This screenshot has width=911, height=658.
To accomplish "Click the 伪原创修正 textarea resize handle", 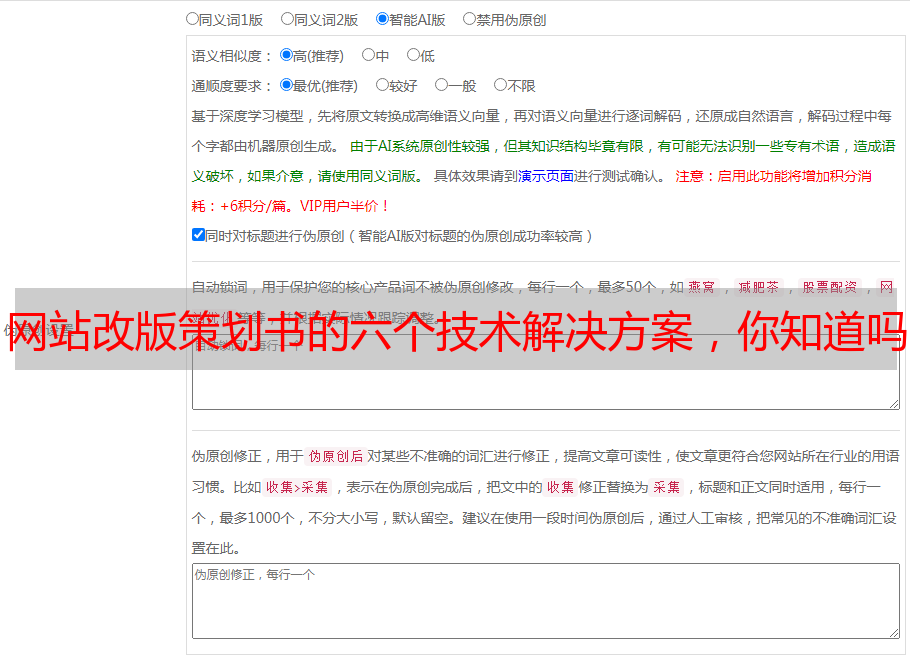I will (894, 633).
